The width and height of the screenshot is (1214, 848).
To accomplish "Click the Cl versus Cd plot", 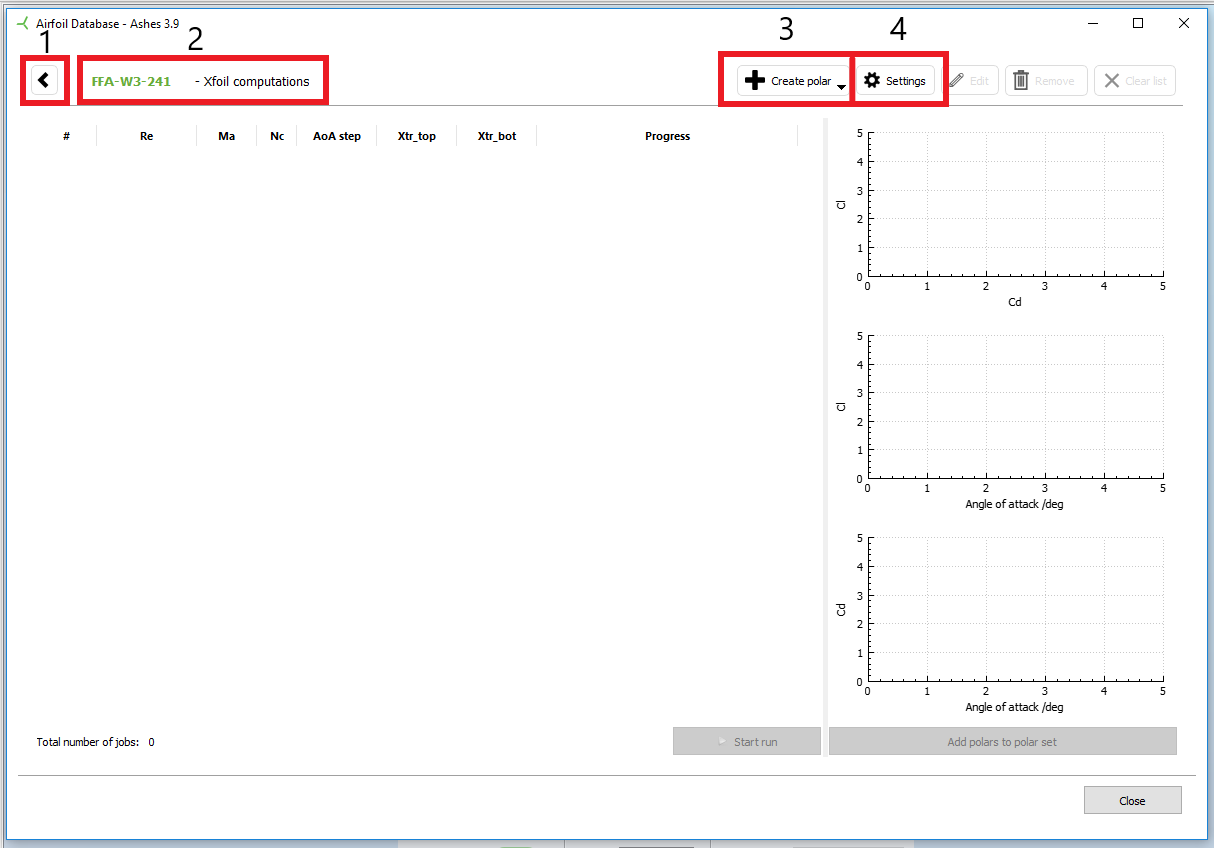I will (x=1015, y=204).
